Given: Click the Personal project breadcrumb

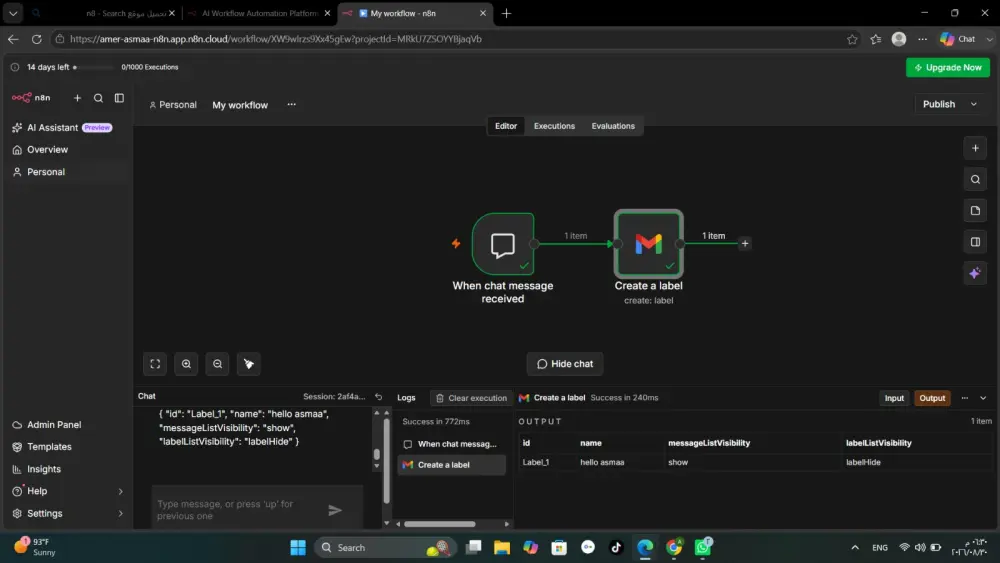Looking at the screenshot, I should (173, 105).
